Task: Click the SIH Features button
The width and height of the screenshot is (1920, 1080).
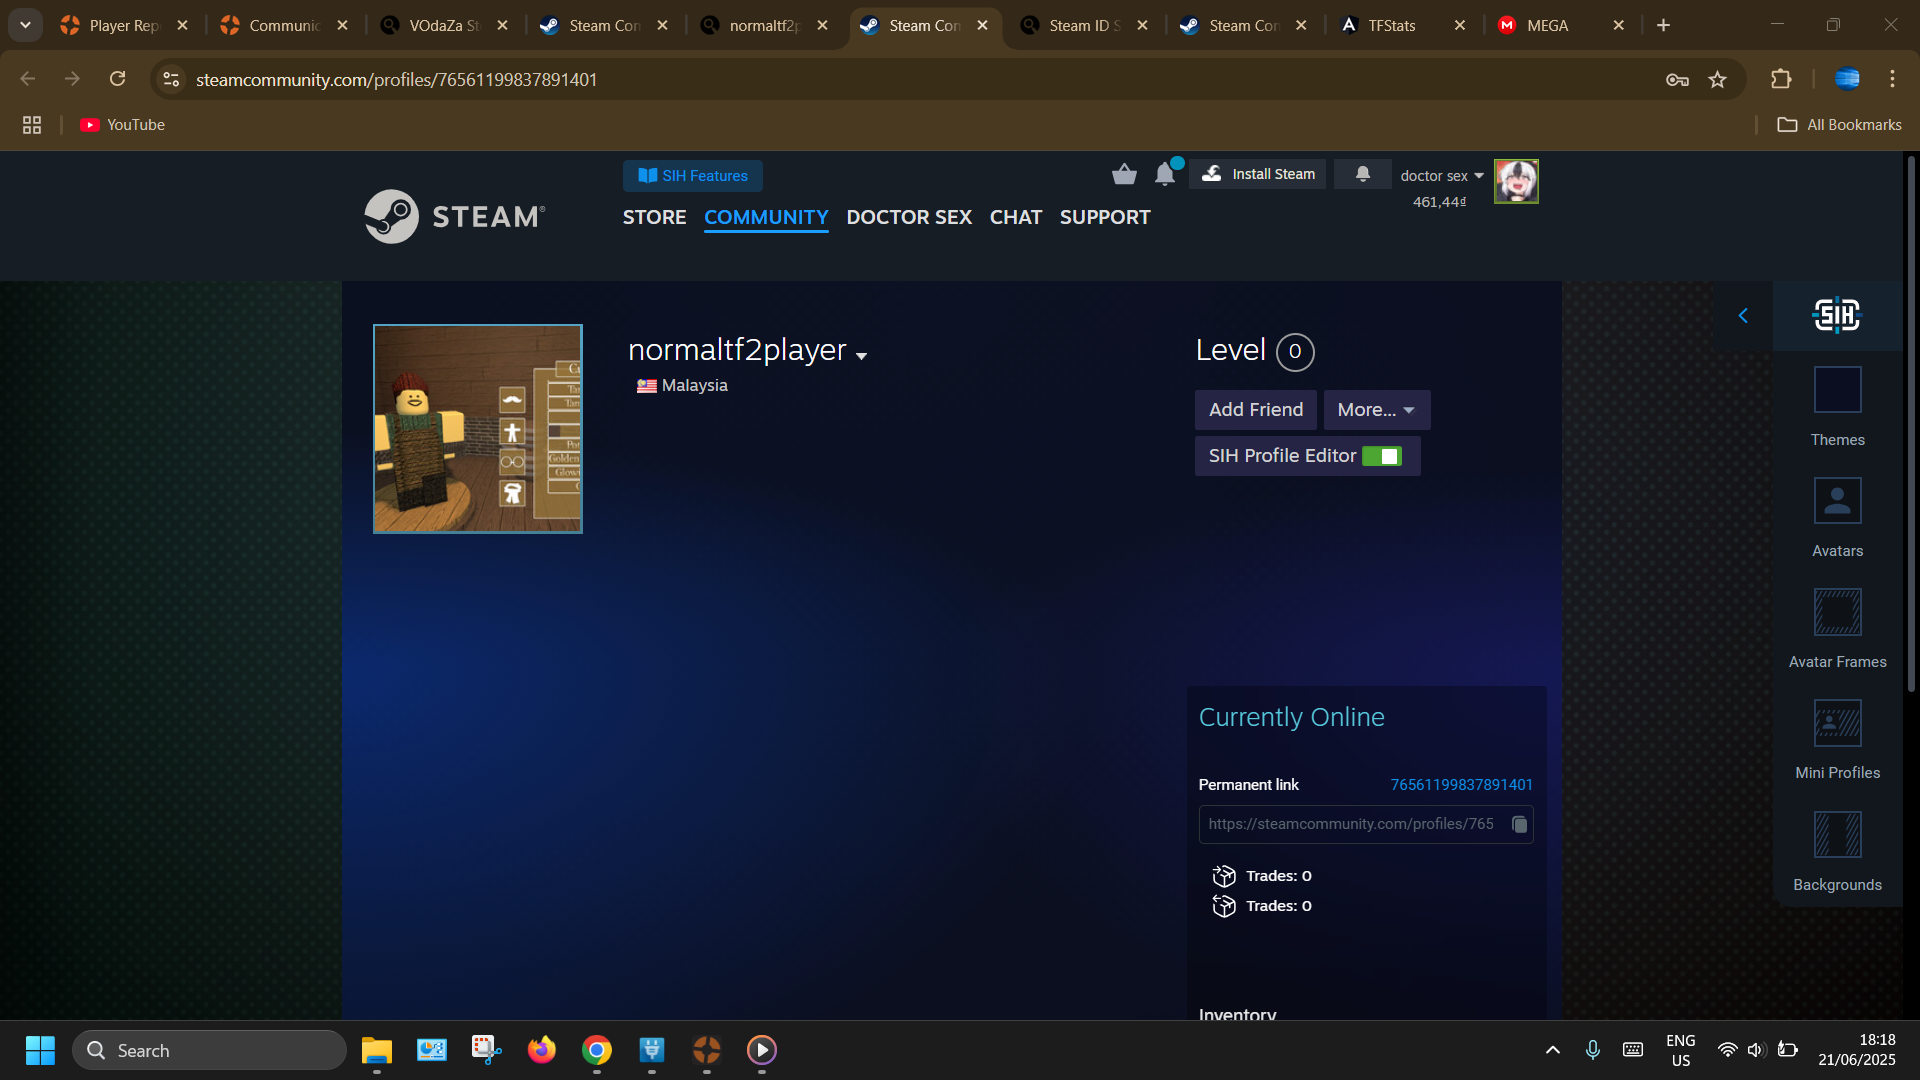Action: pos(693,176)
